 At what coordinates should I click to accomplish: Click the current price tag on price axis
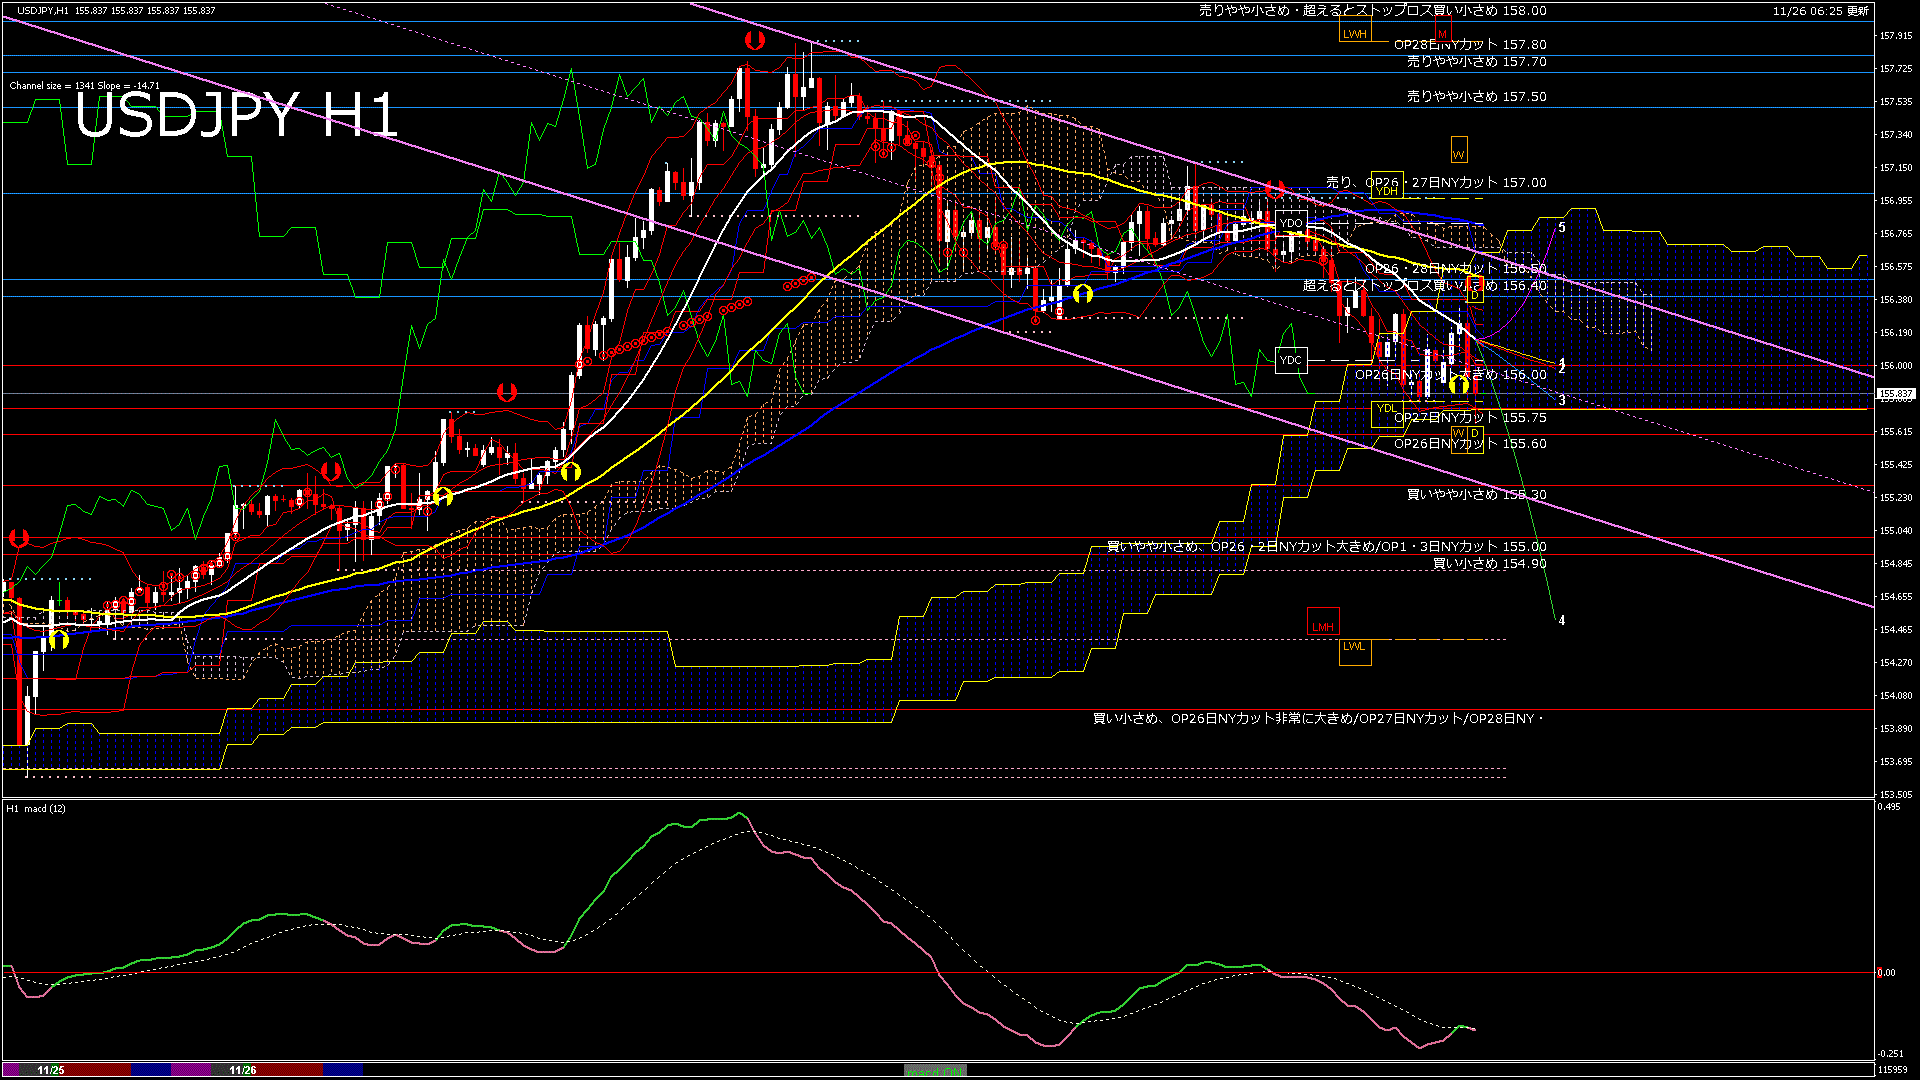click(x=1895, y=394)
